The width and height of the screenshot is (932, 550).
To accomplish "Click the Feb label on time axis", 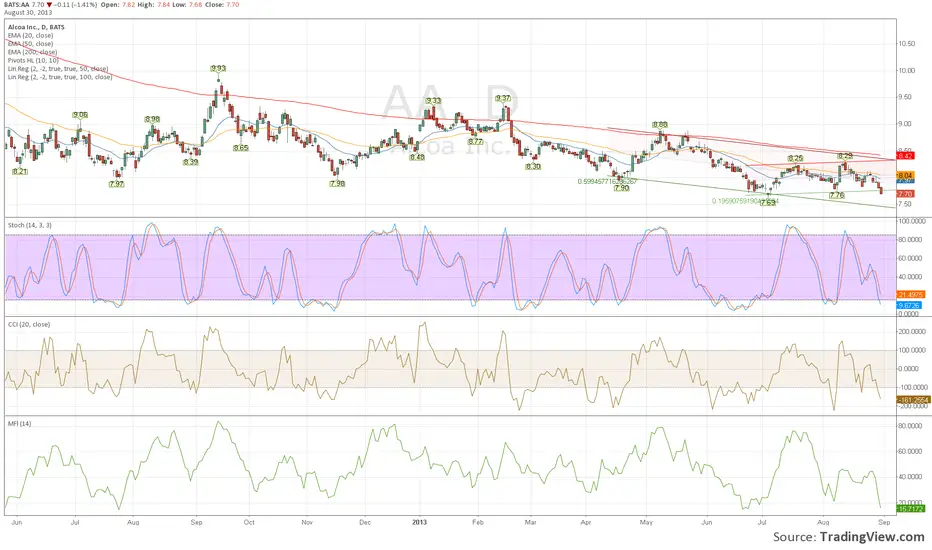I will tap(478, 523).
